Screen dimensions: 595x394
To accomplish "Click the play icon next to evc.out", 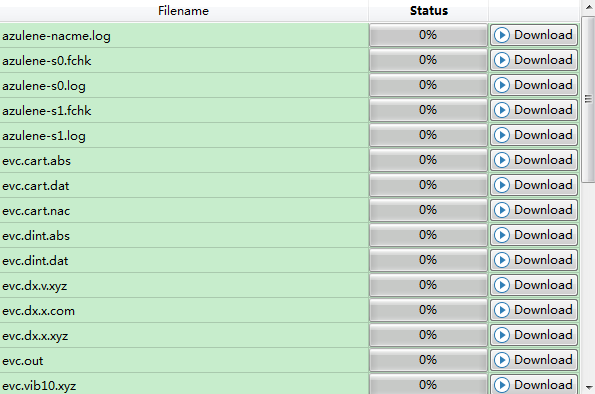I will [502, 360].
